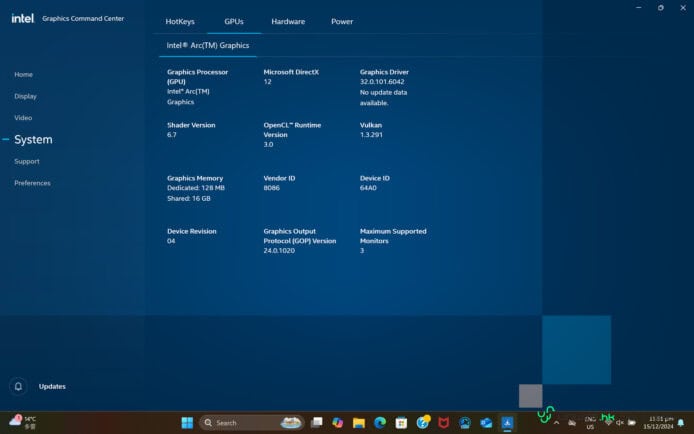Open Outlook from taskbar
Screen dimensions: 694x434
[x=486, y=423]
